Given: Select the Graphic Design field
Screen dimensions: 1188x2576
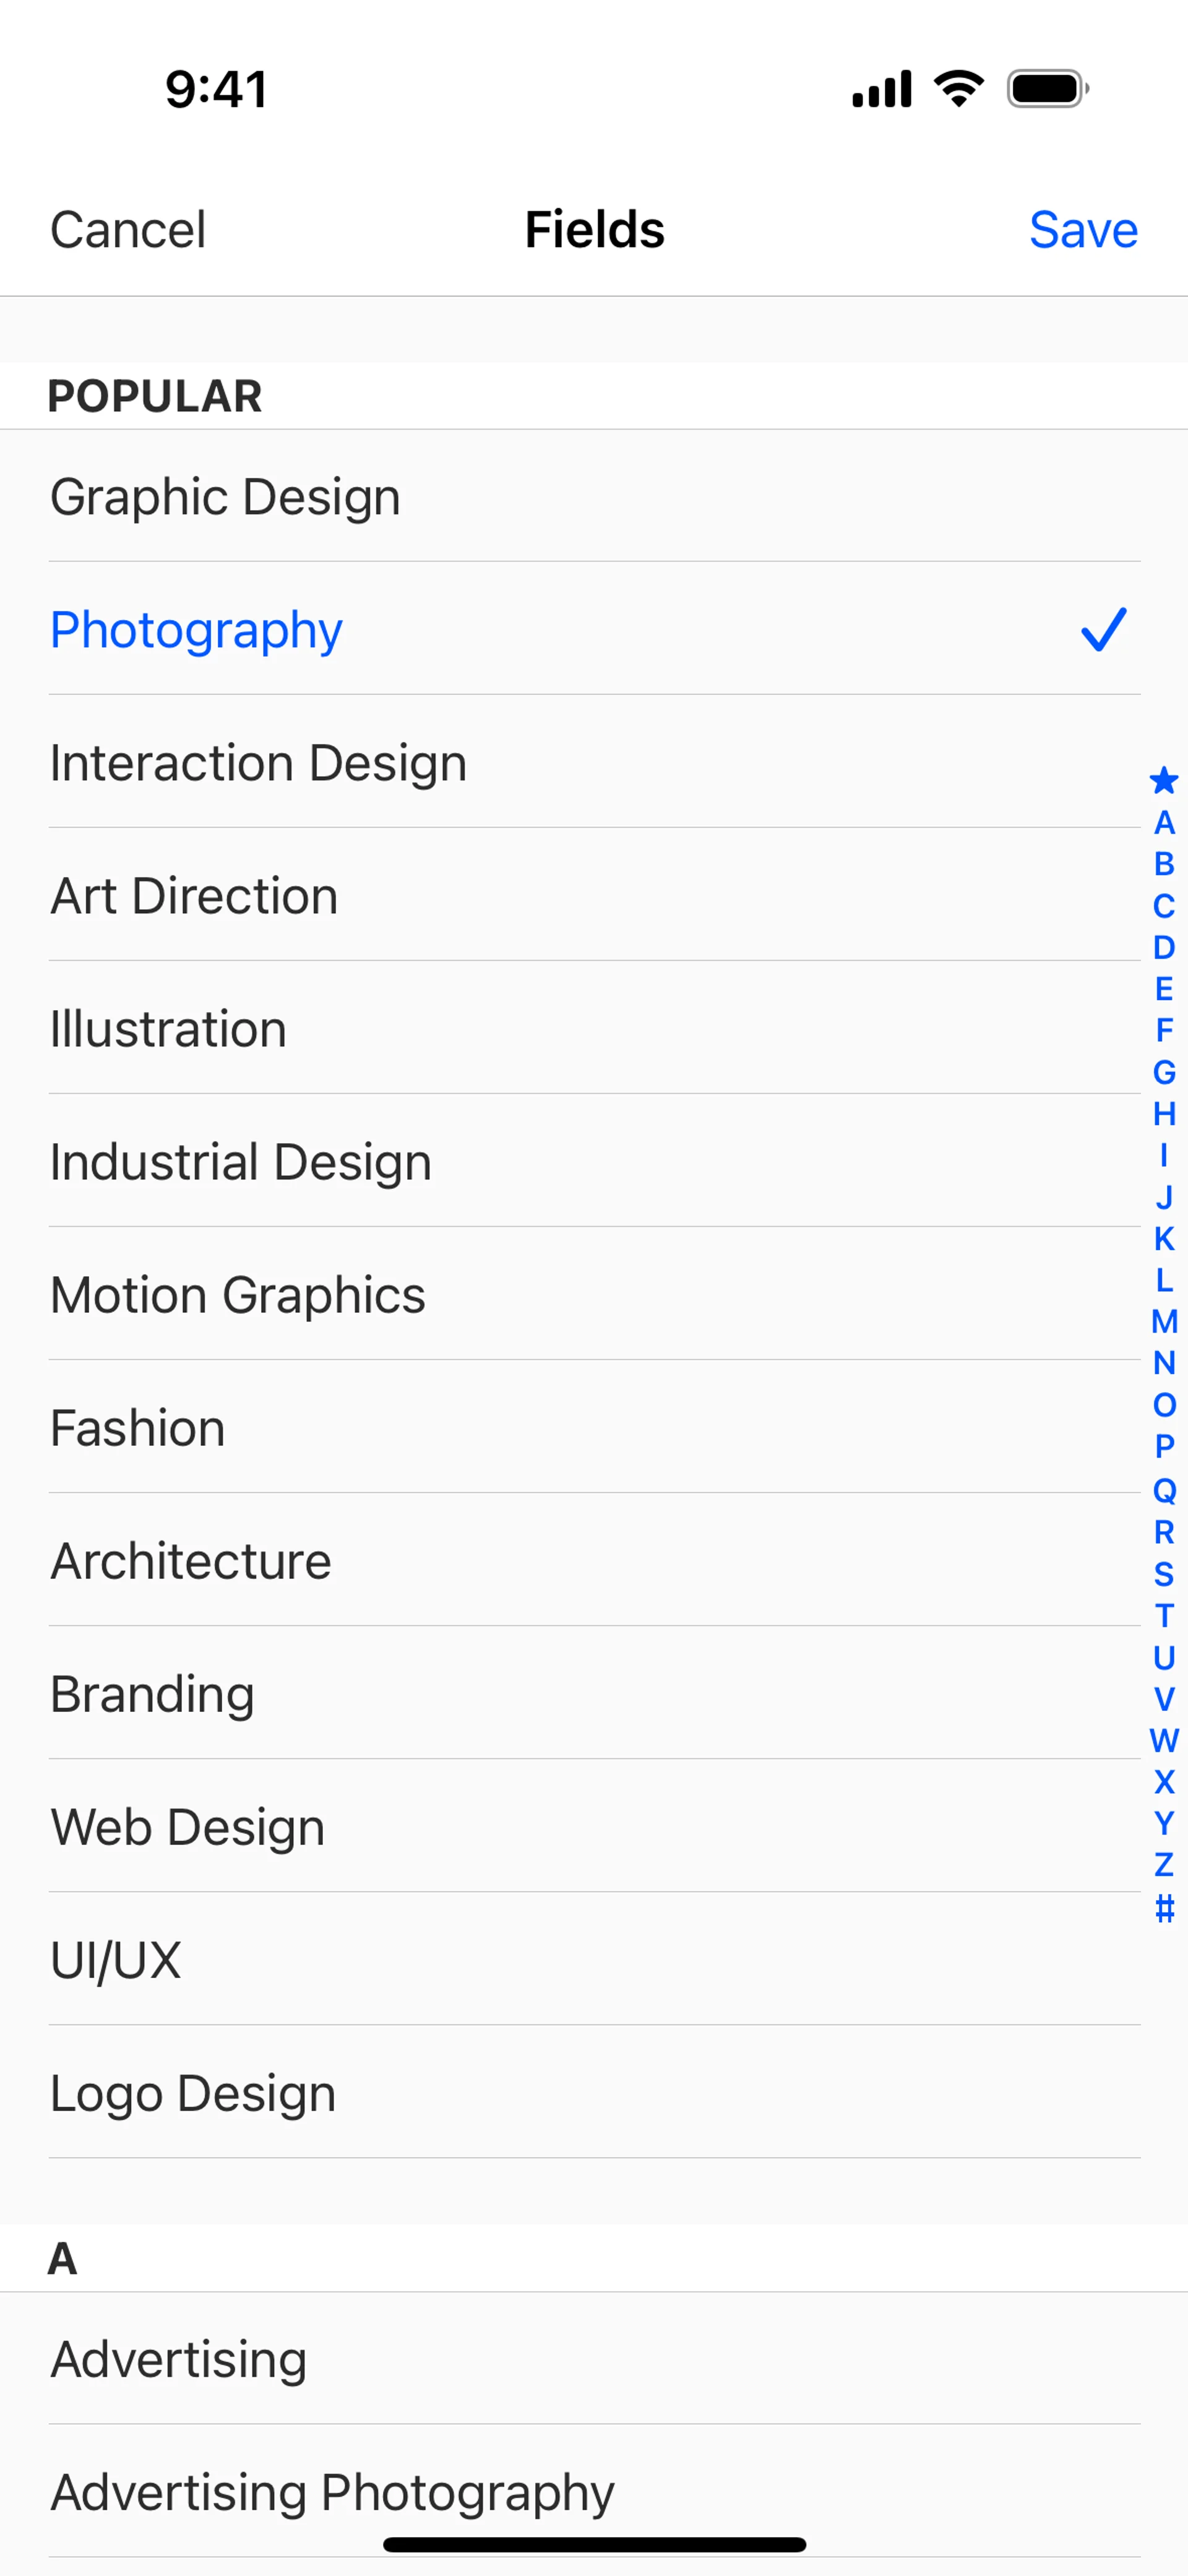Looking at the screenshot, I should point(225,497).
